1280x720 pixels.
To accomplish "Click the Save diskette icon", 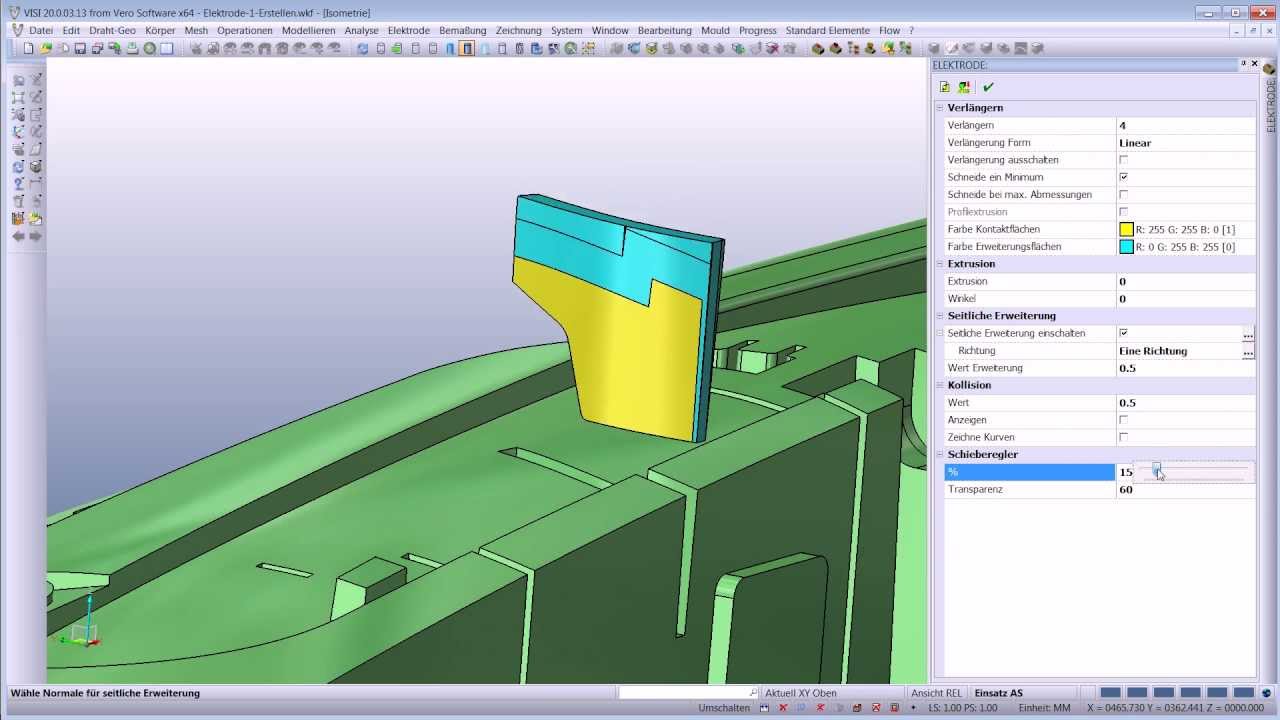I will tap(80, 48).
